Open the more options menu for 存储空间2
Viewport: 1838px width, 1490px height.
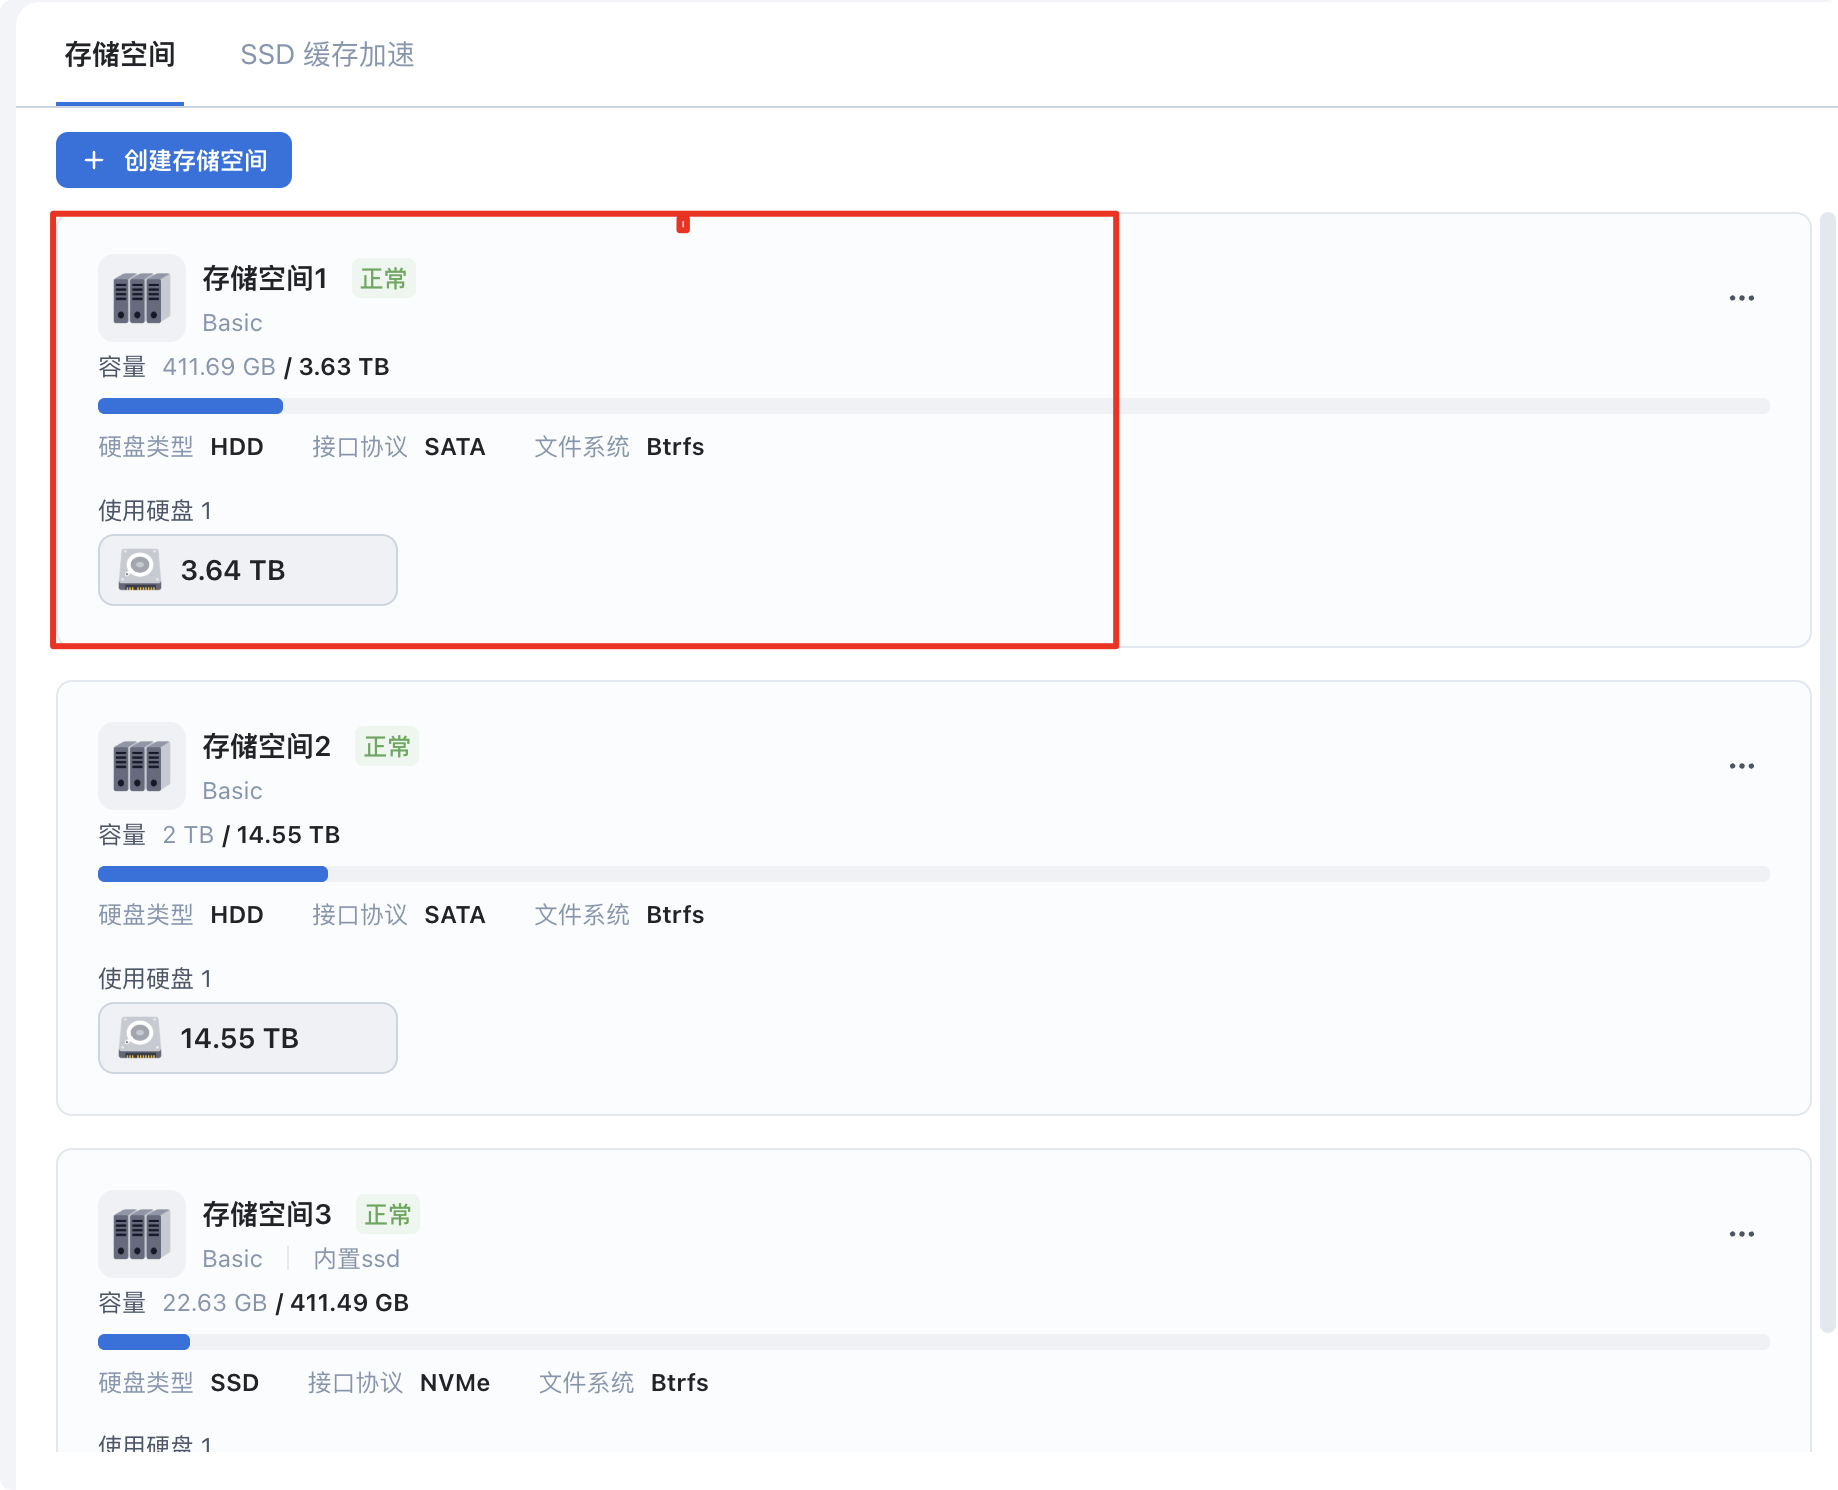[x=1741, y=766]
